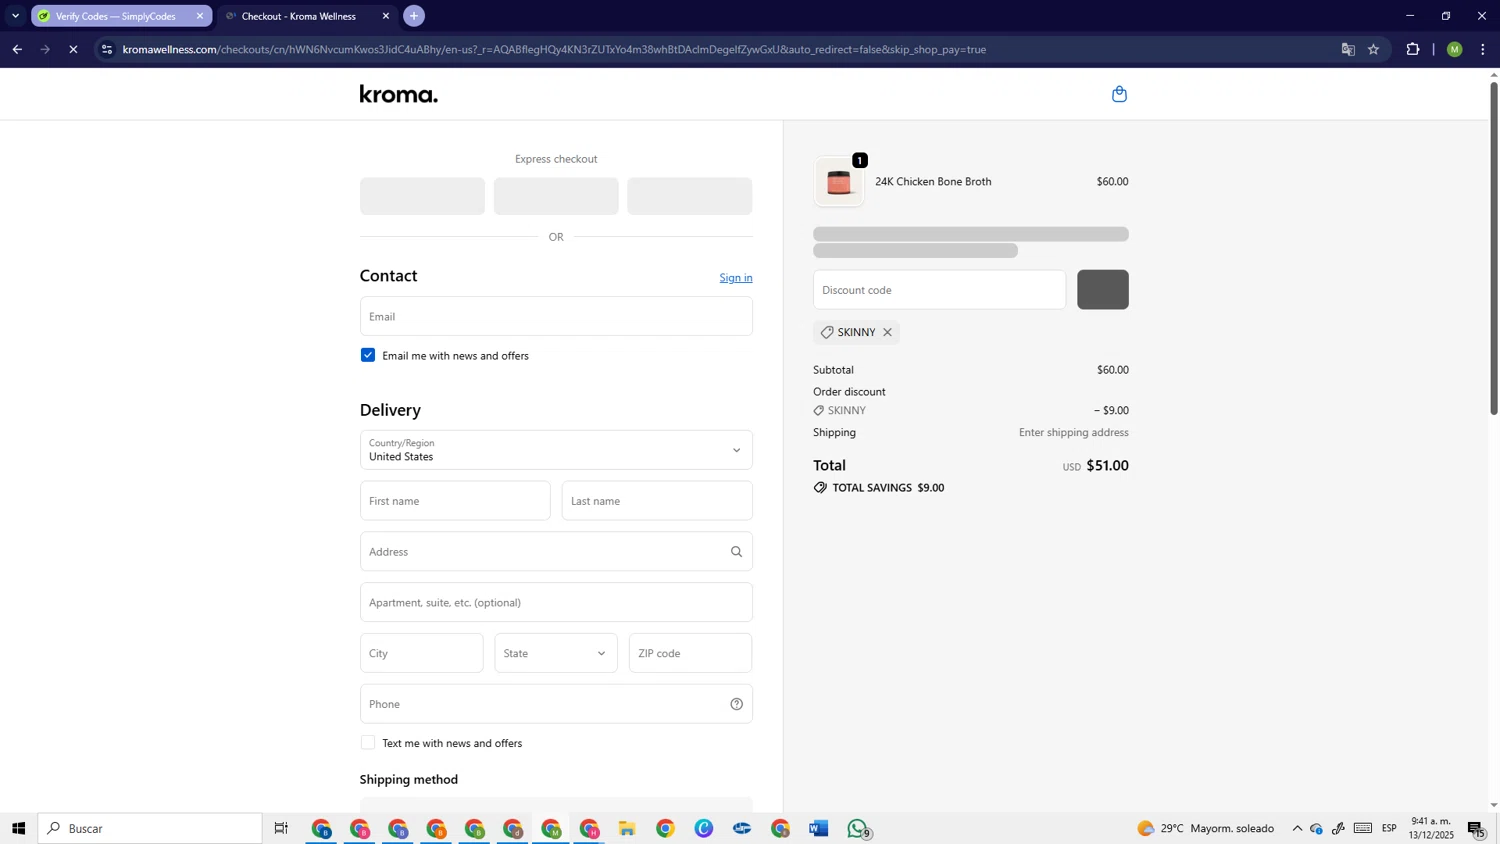
Task: Uncheck Email me with news and offers
Action: (368, 355)
